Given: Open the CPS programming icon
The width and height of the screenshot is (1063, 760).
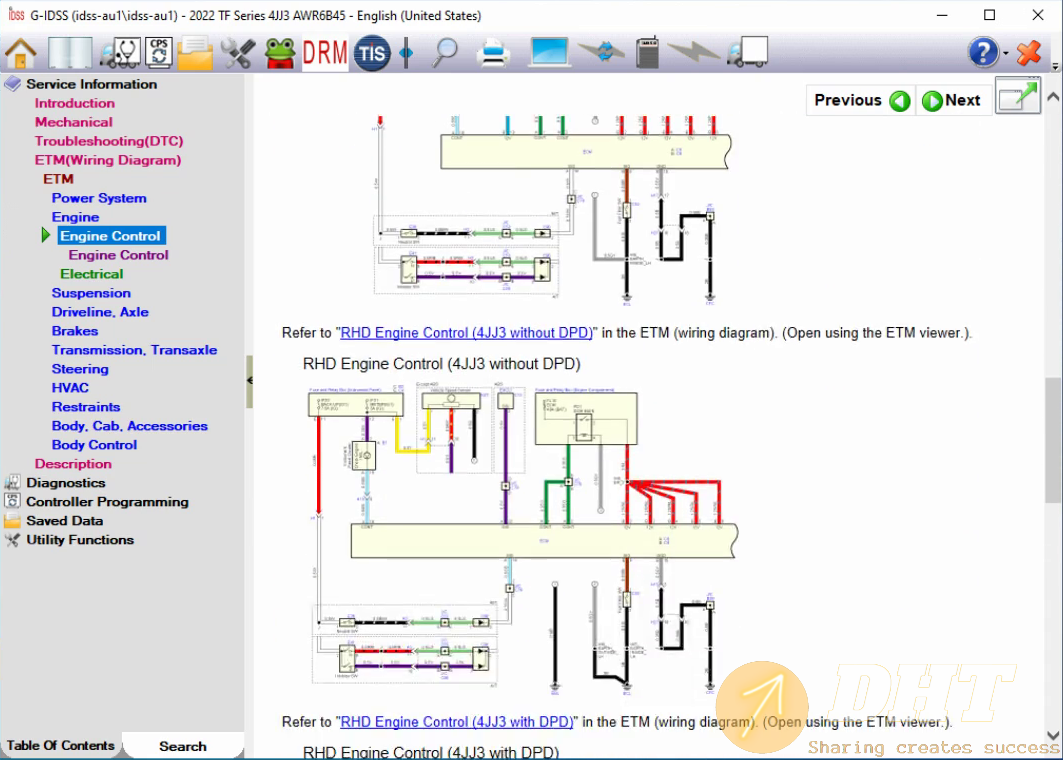Looking at the screenshot, I should [x=158, y=52].
